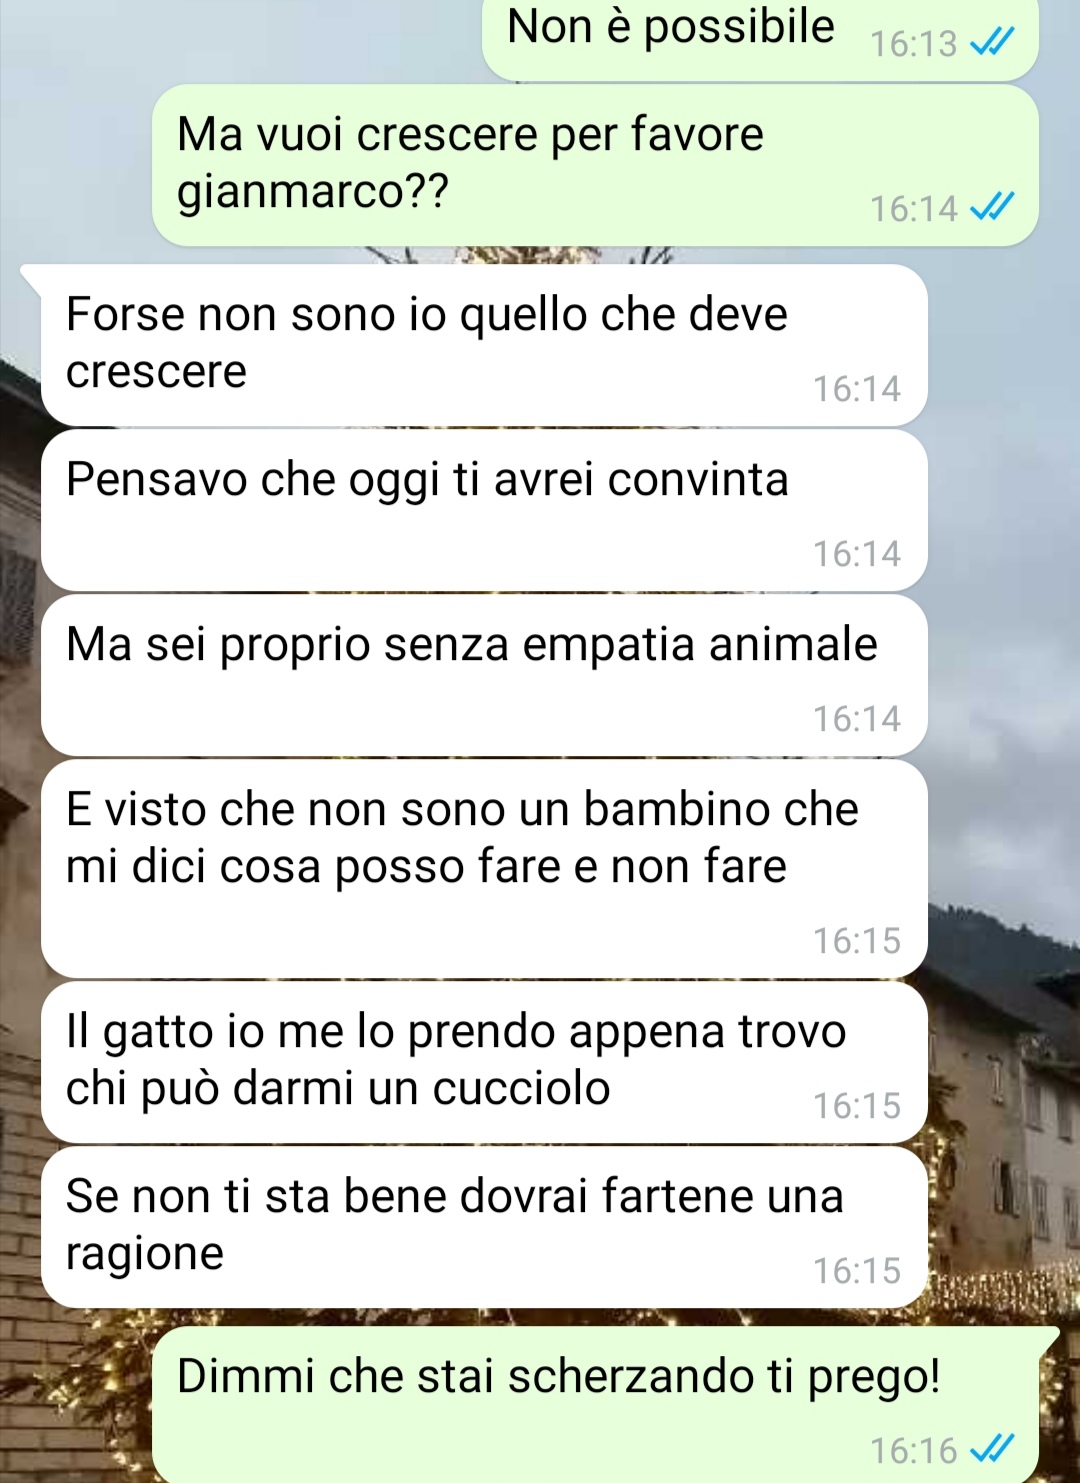Tap the 16:14 timestamp under 'gianmarco??'
This screenshot has width=1080, height=1483.
point(914,208)
